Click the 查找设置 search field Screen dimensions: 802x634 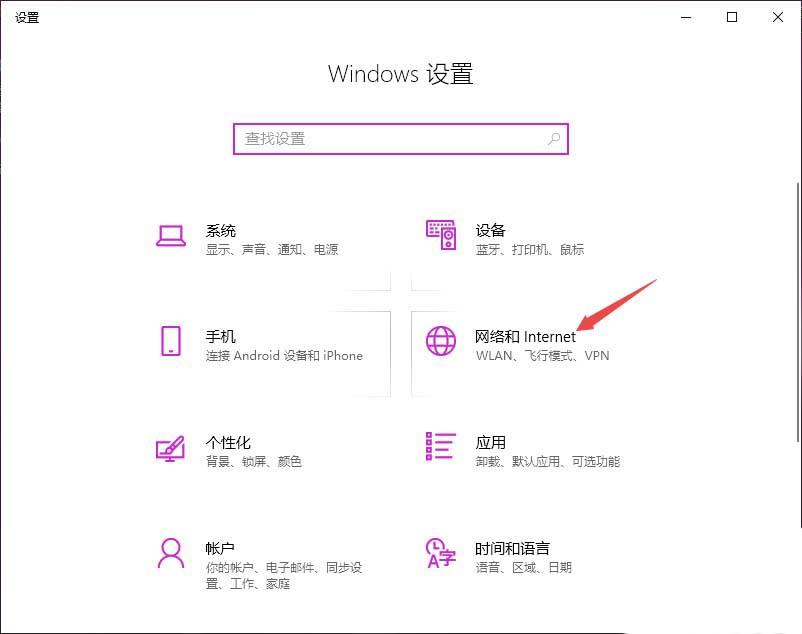coord(401,139)
